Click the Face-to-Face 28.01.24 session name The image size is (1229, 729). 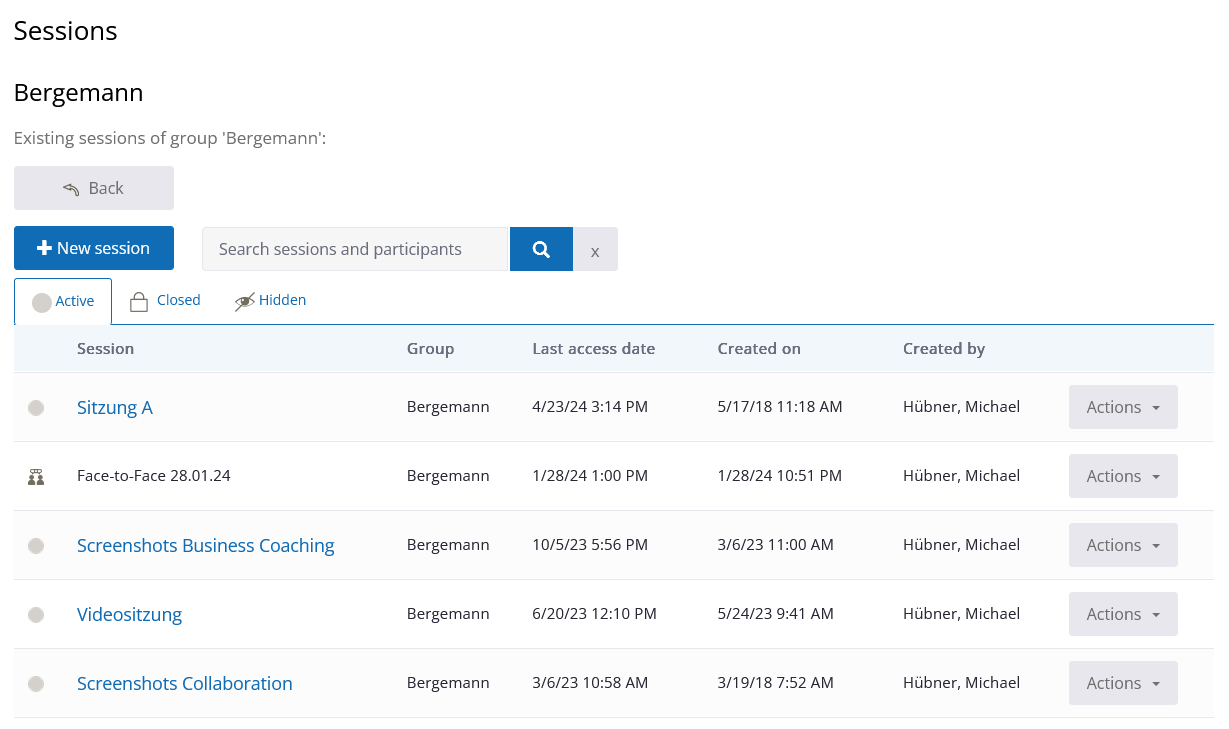pyautogui.click(x=154, y=476)
